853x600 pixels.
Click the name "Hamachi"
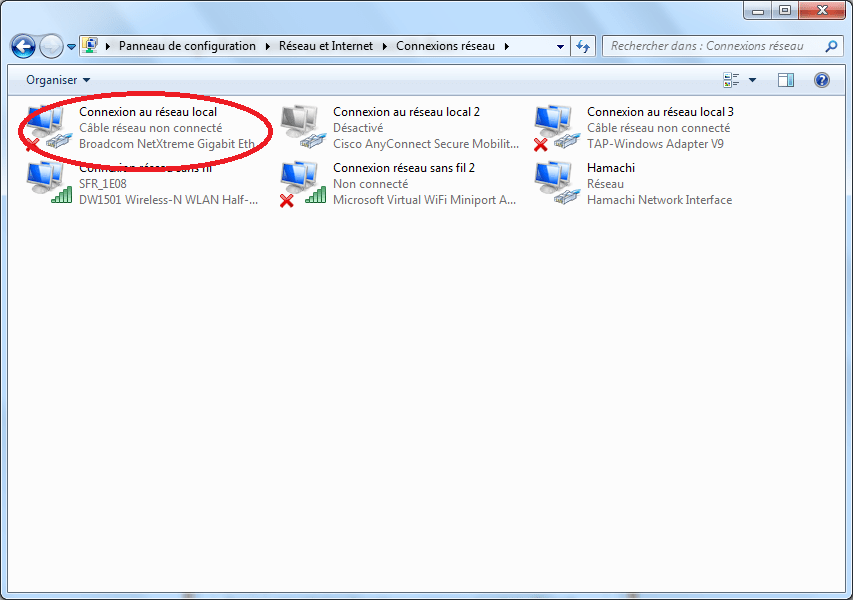611,168
